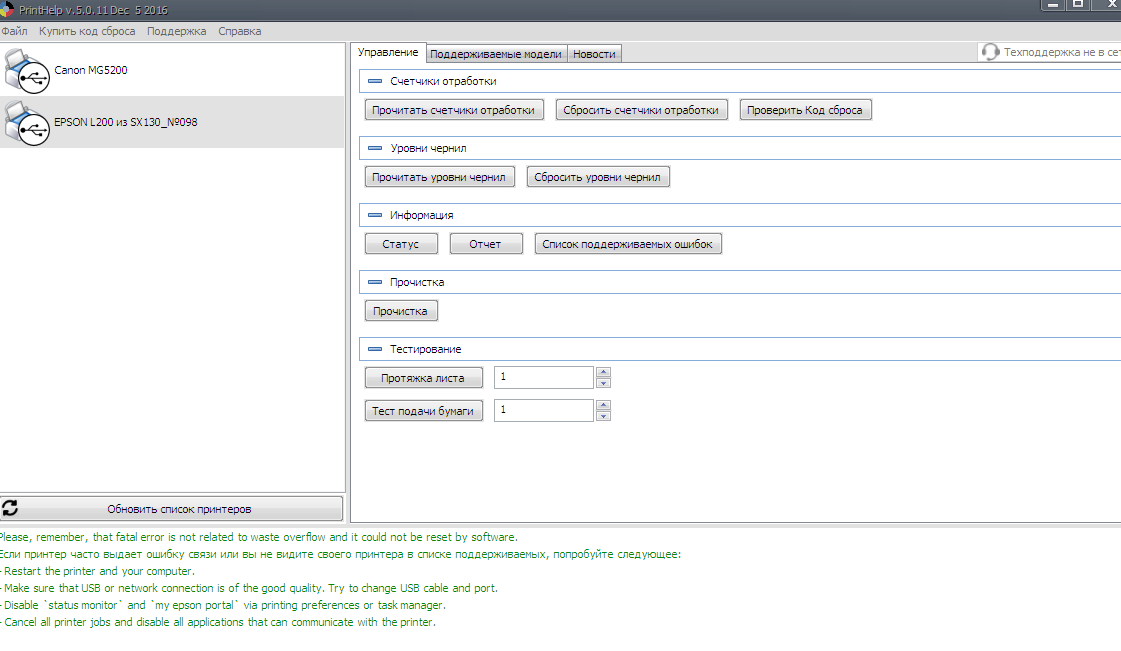The image size is (1121, 651).
Task: Open the Поддержка menu
Action: coord(177,31)
